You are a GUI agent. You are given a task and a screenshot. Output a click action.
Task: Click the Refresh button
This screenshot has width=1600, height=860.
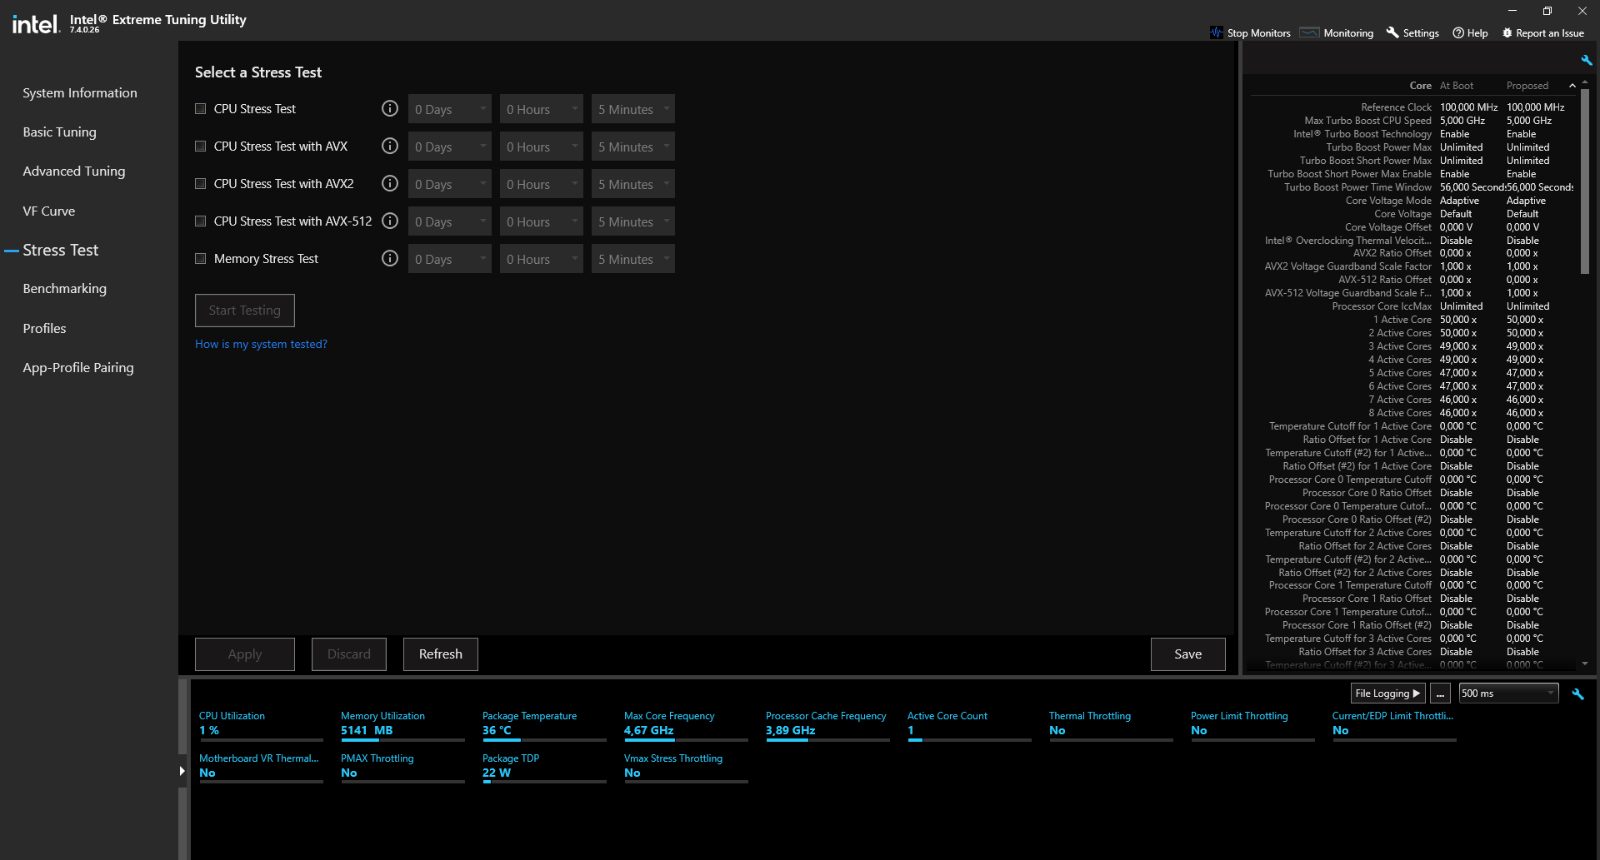coord(441,654)
